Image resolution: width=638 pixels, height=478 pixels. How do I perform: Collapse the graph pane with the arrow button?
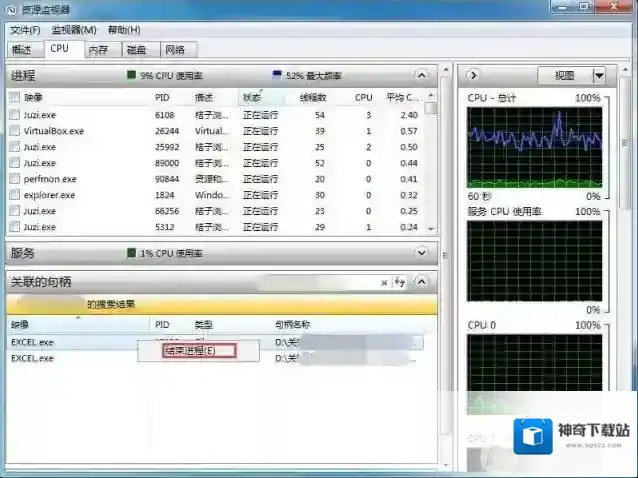473,75
